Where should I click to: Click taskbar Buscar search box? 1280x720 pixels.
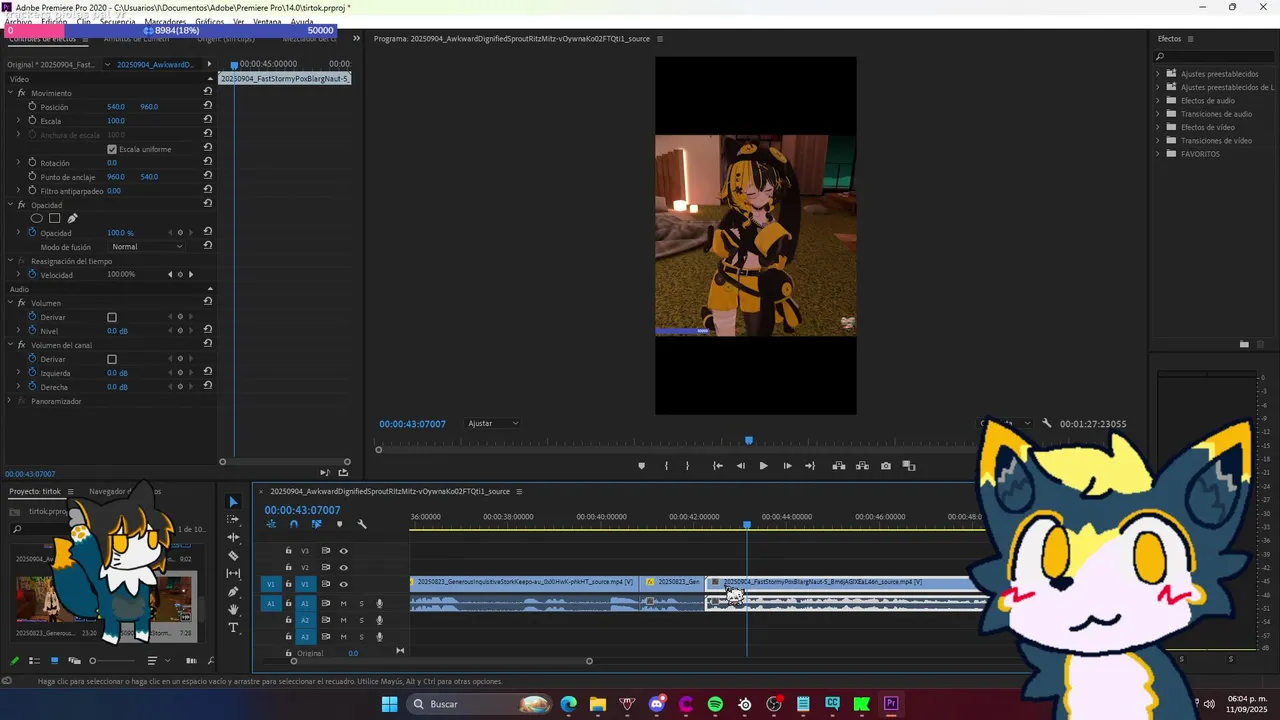click(480, 704)
